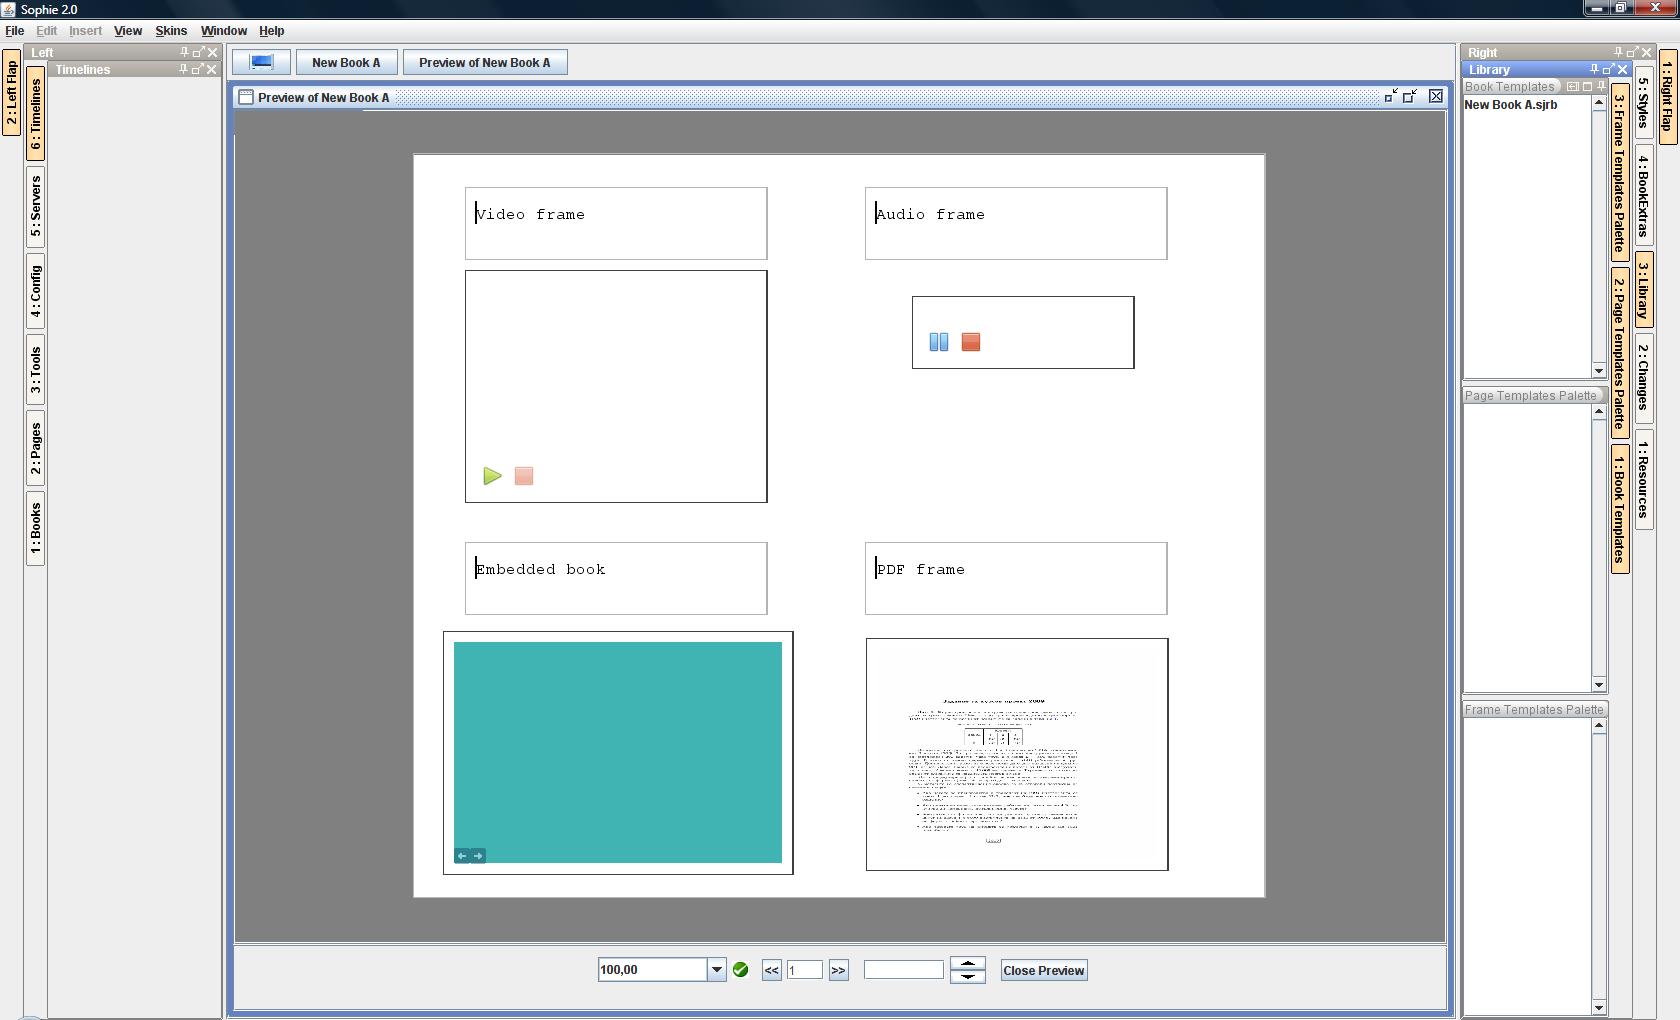Go to next page of the embedded book
Viewport: 1680px width, 1020px height.
(478, 855)
